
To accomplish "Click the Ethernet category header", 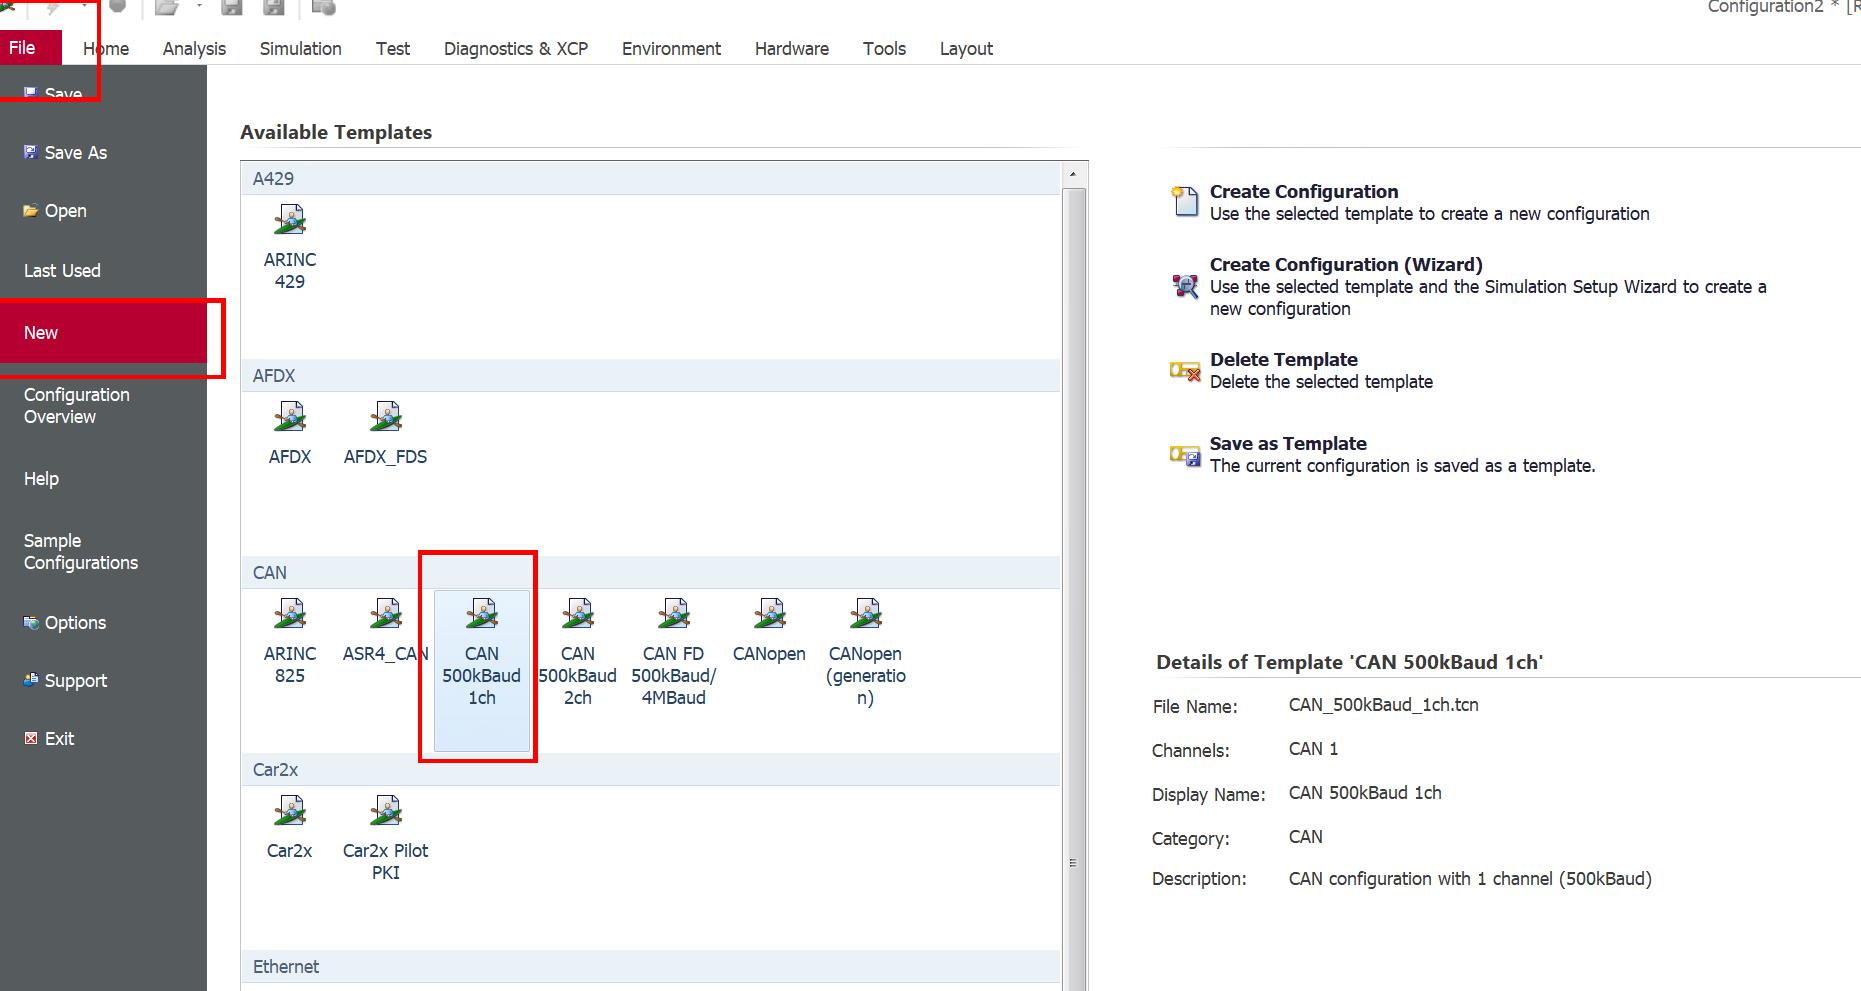I will [650, 967].
